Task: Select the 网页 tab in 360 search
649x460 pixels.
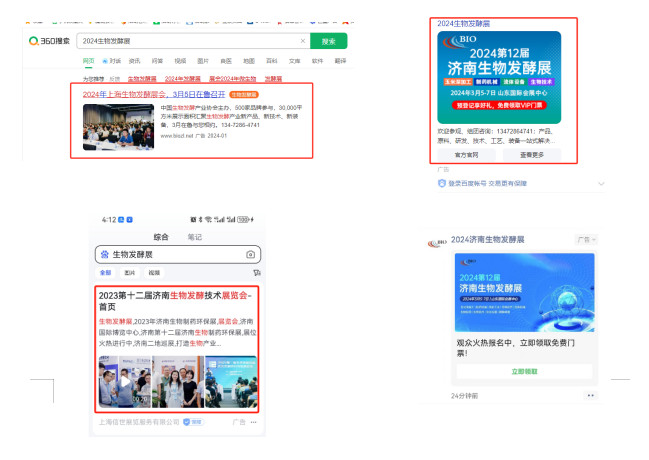Action: 89,61
